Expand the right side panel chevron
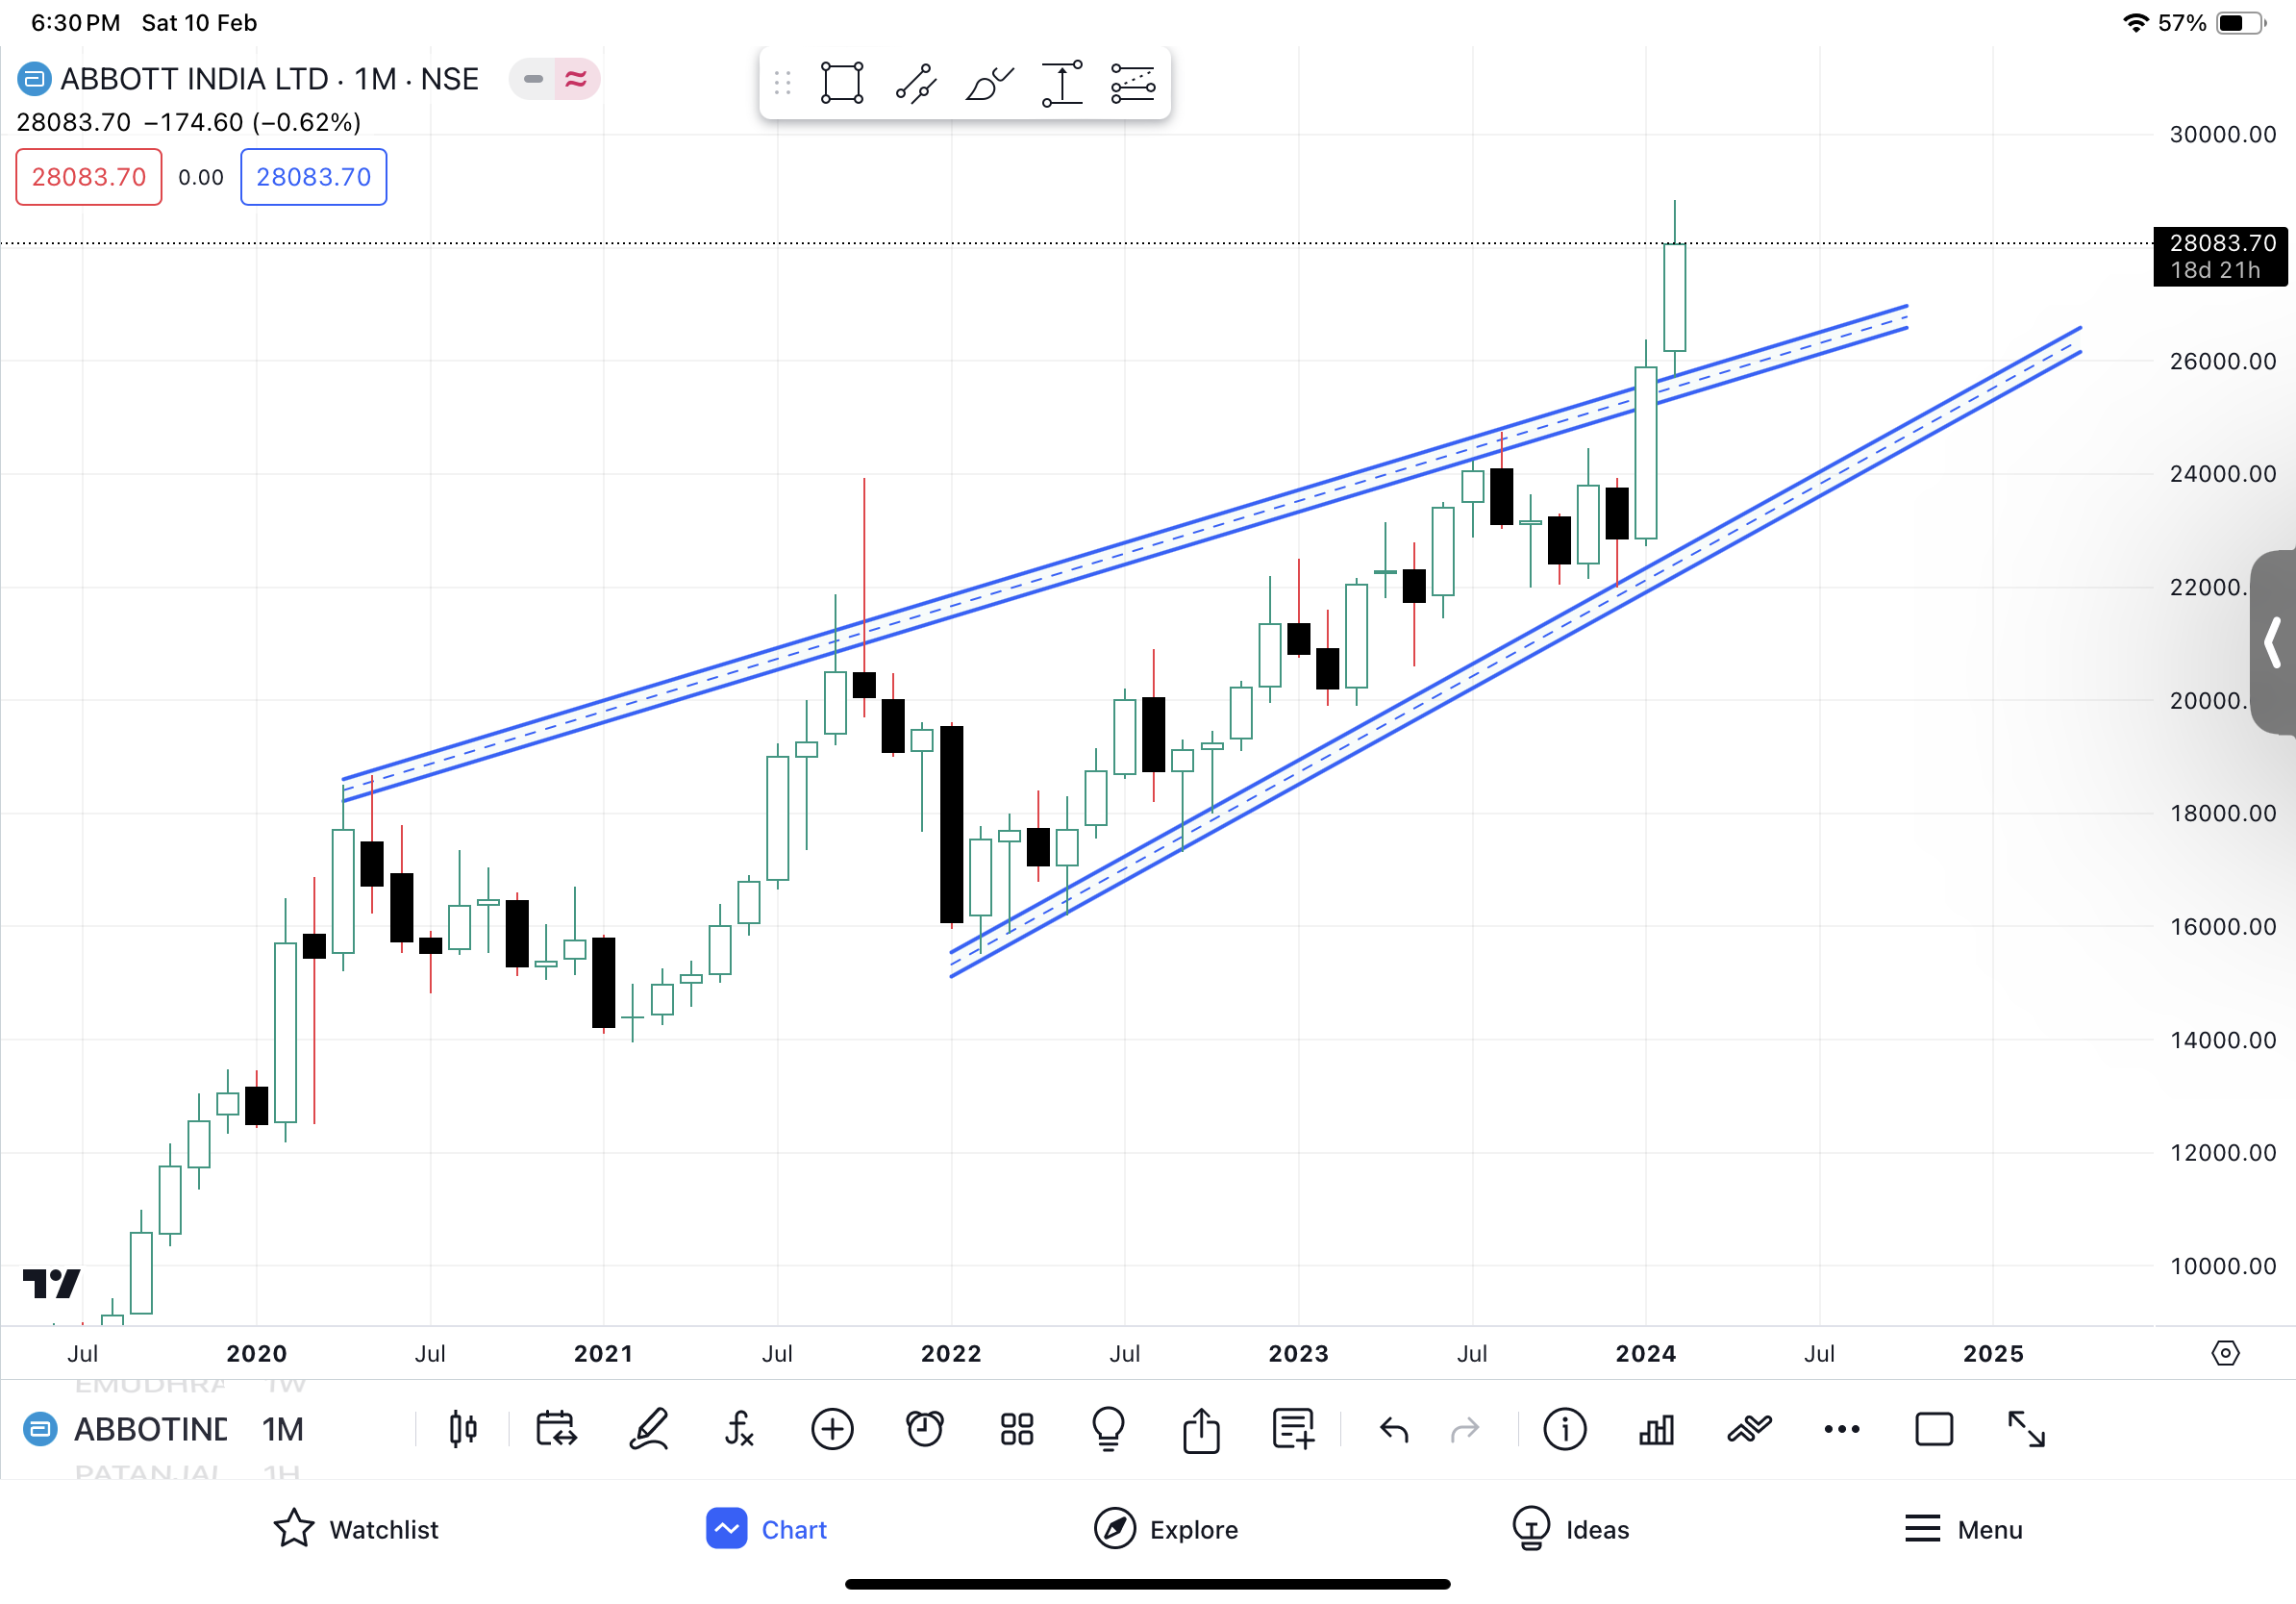This screenshot has width=2296, height=1604. pos(2273,643)
